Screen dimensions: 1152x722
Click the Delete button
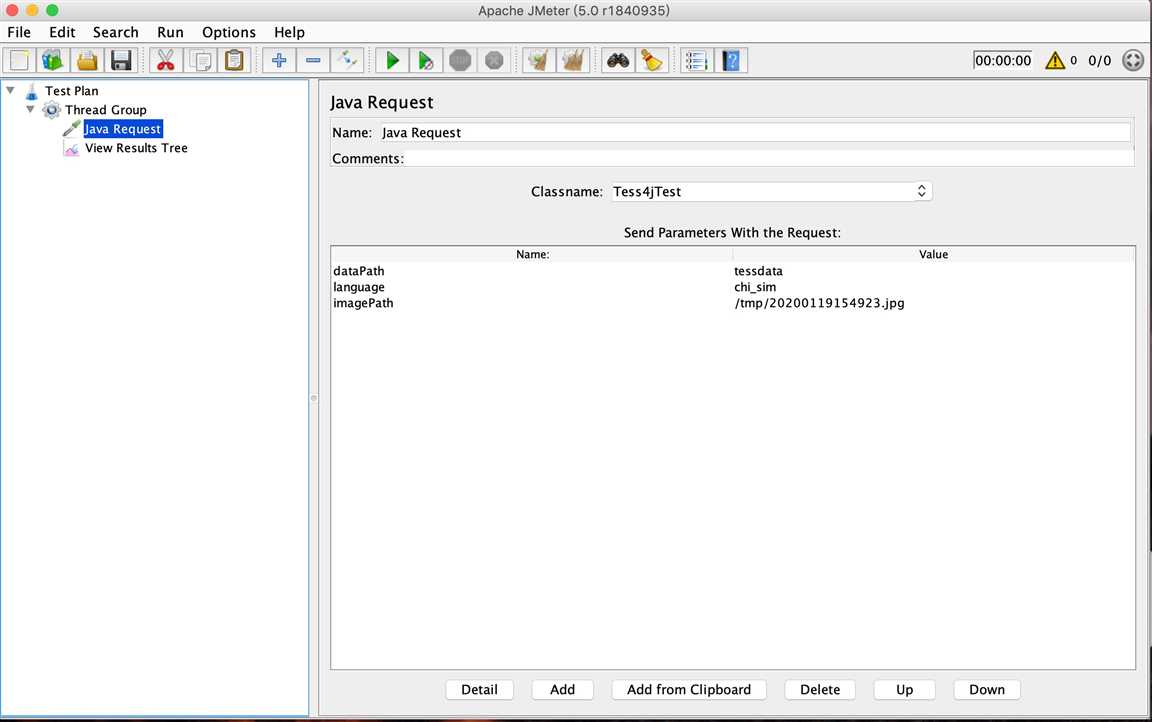(820, 690)
